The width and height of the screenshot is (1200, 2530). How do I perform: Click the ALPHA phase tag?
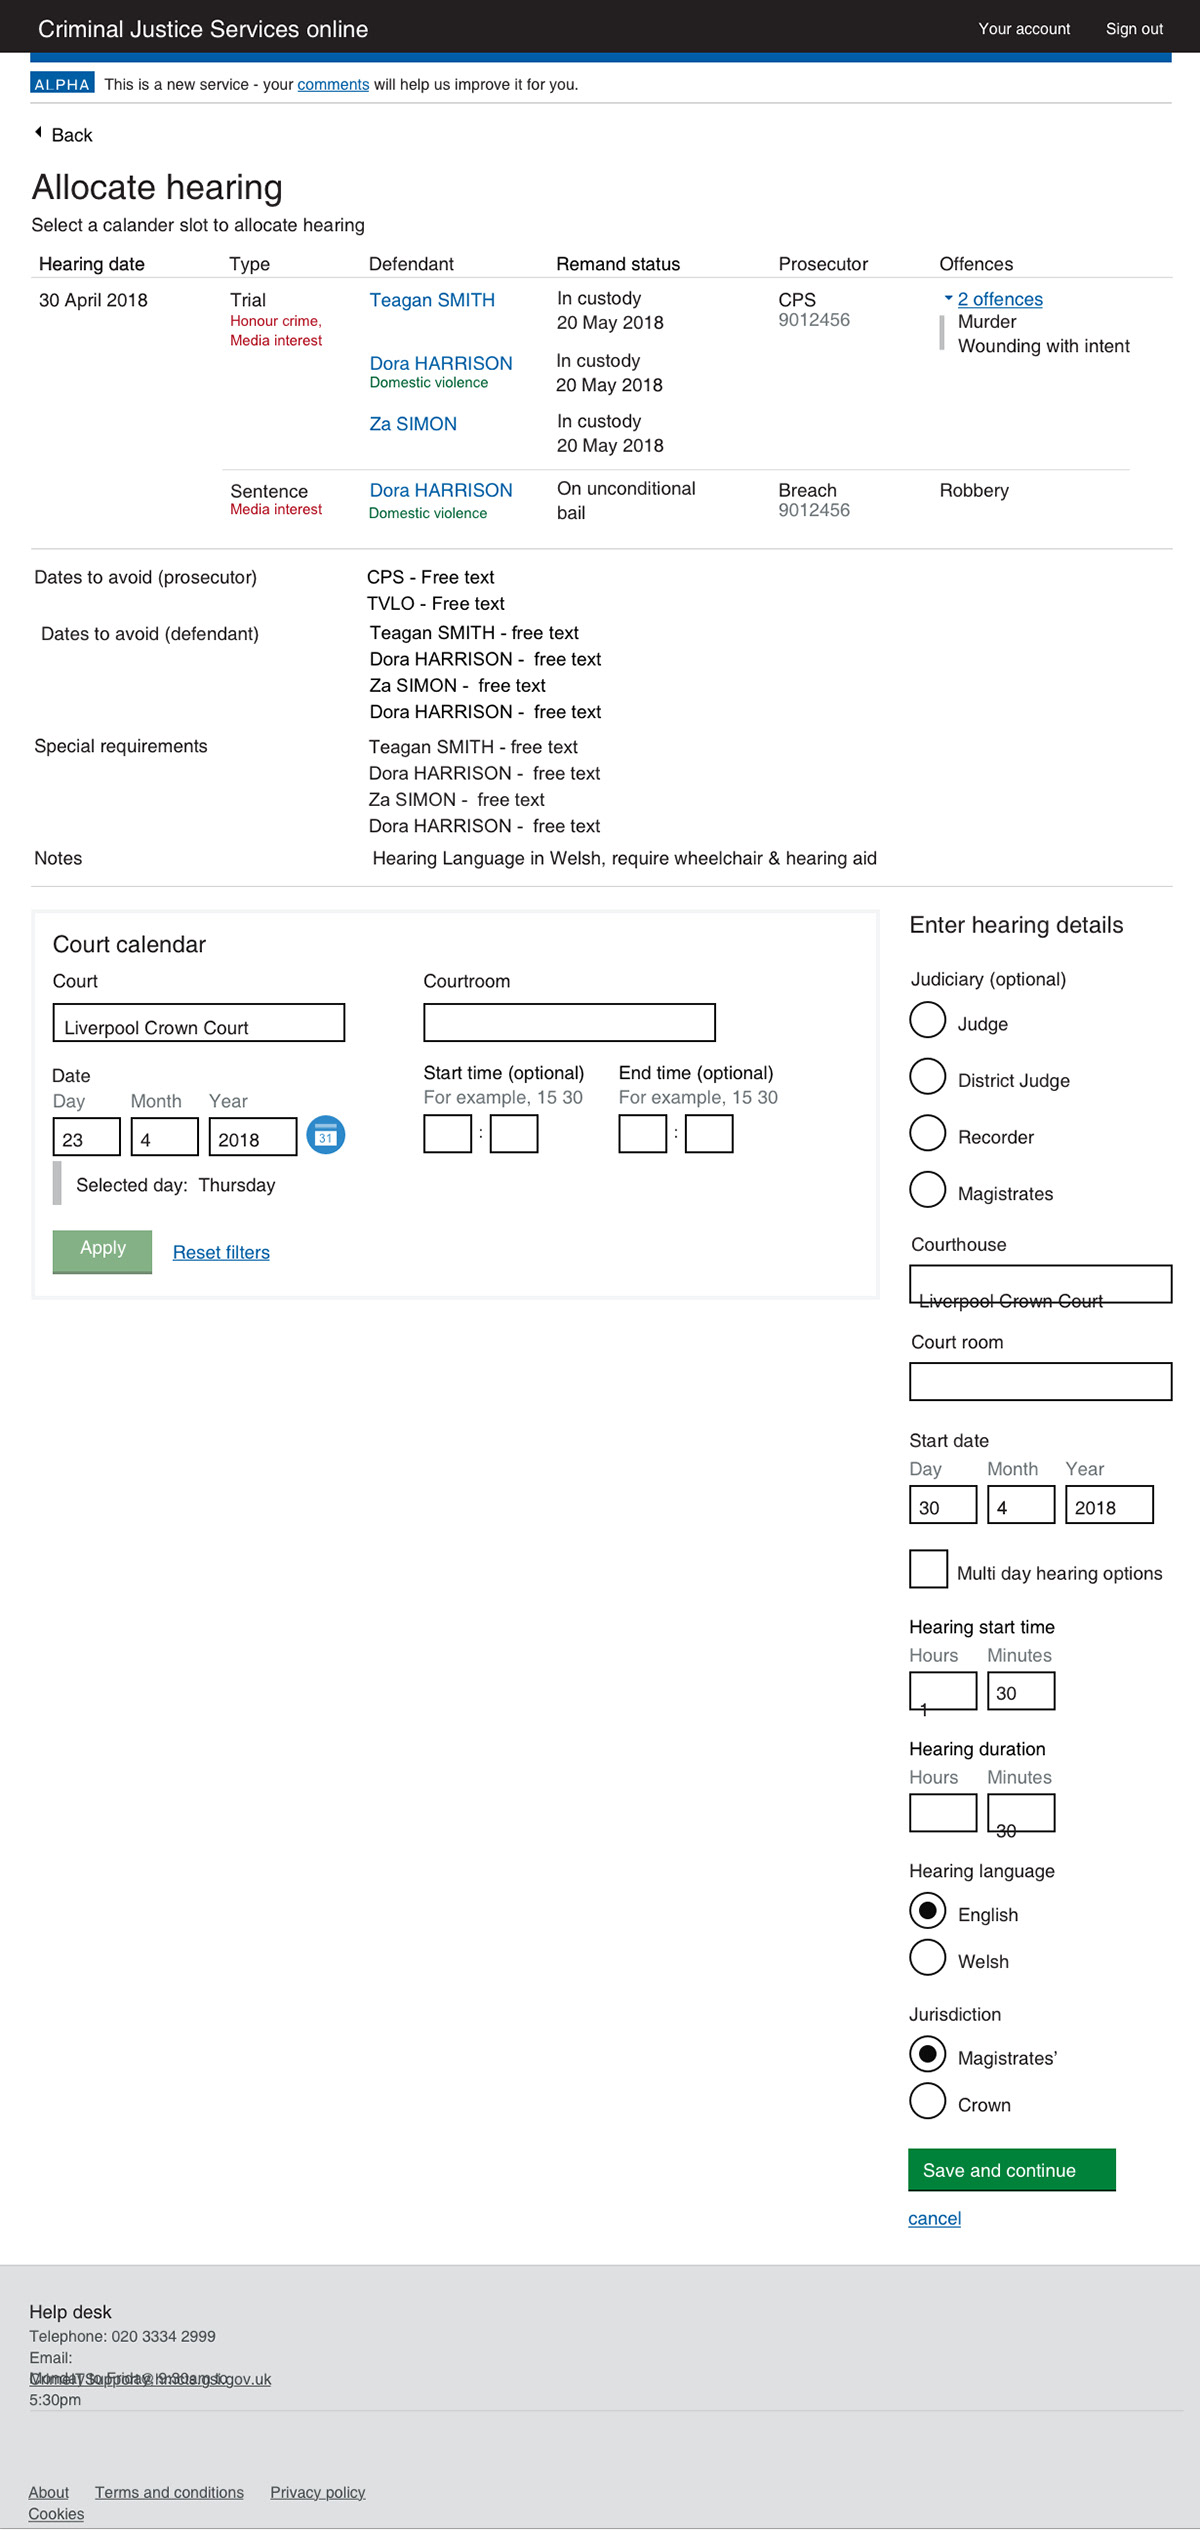(62, 83)
